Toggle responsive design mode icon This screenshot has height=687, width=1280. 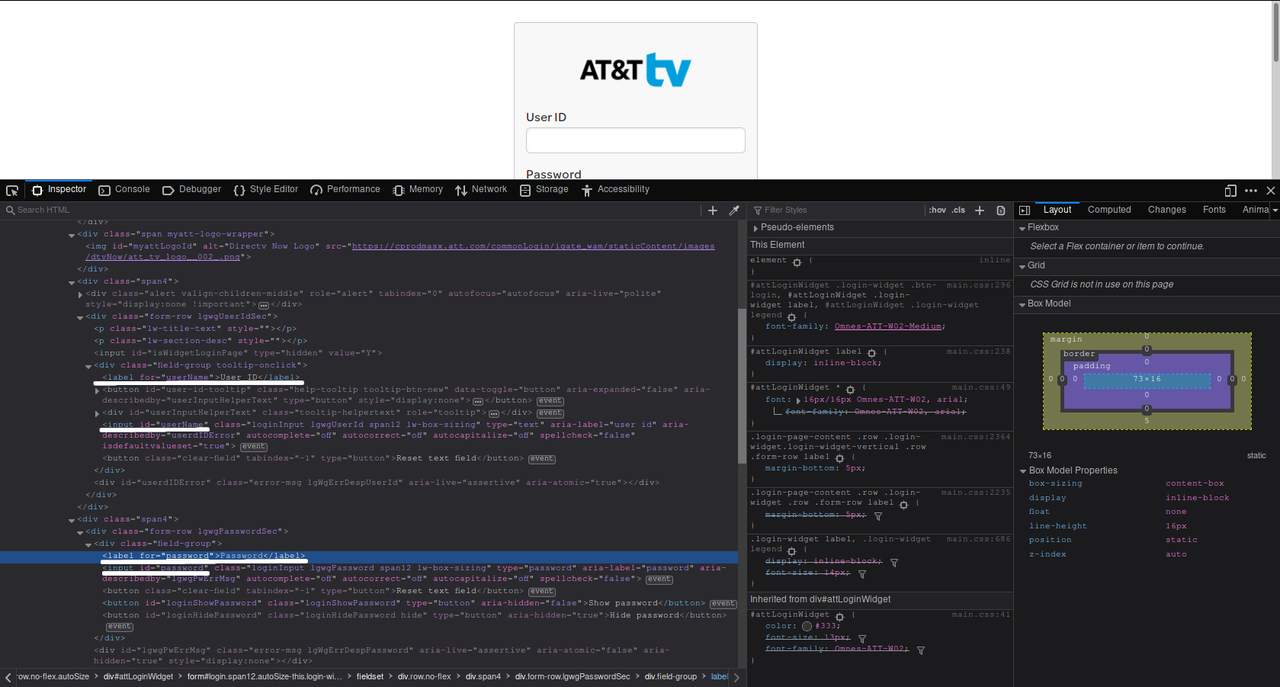click(x=1230, y=190)
